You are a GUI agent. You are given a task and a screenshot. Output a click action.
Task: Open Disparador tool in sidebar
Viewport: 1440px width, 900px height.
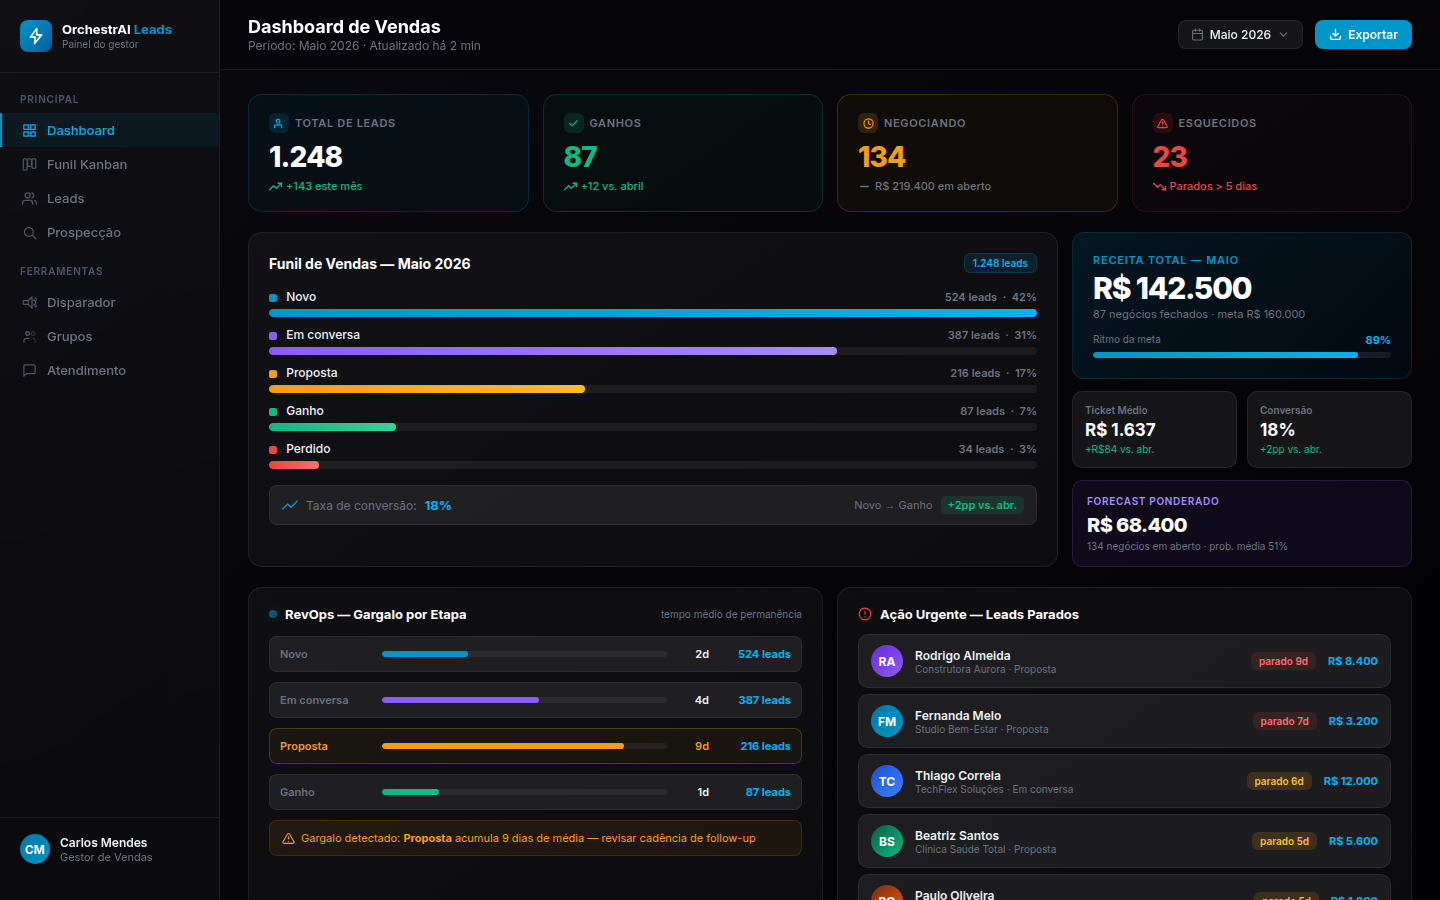[x=110, y=303]
